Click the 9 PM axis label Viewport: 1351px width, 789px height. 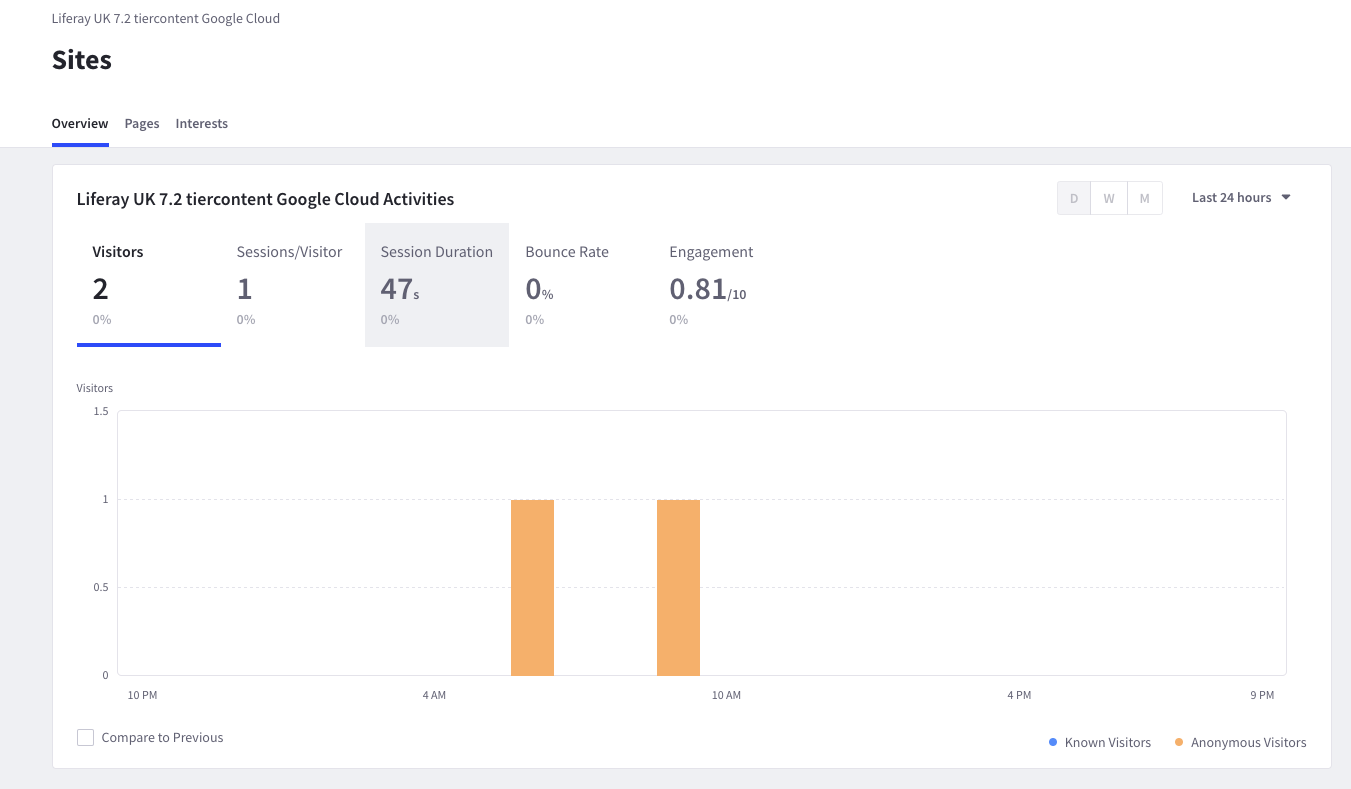[x=1262, y=695]
